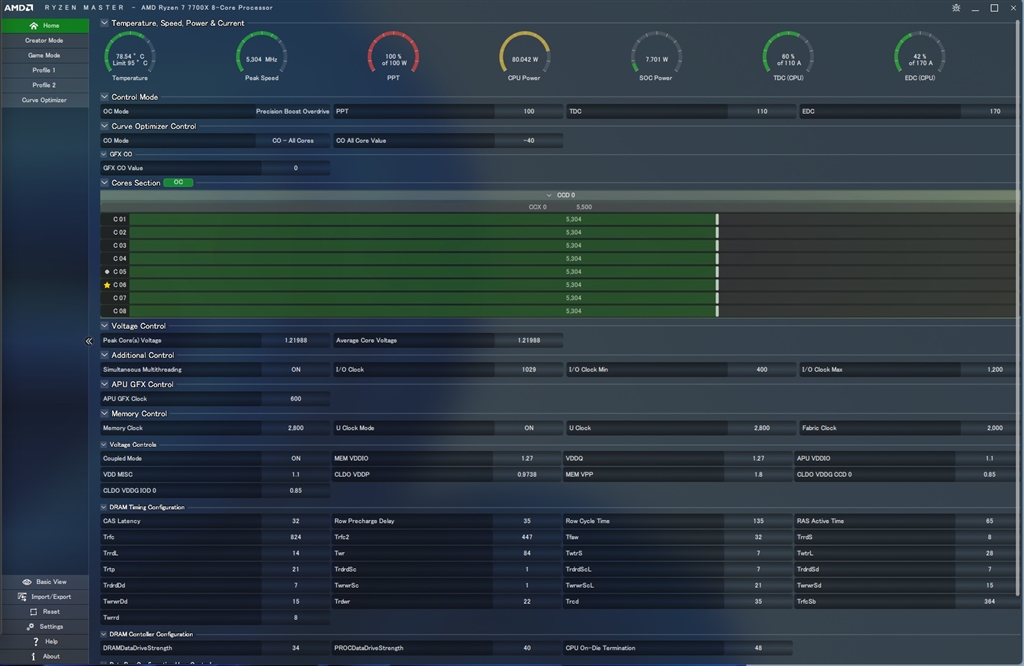Open the Home view in sidebar
This screenshot has height=666, width=1024.
coord(44,25)
